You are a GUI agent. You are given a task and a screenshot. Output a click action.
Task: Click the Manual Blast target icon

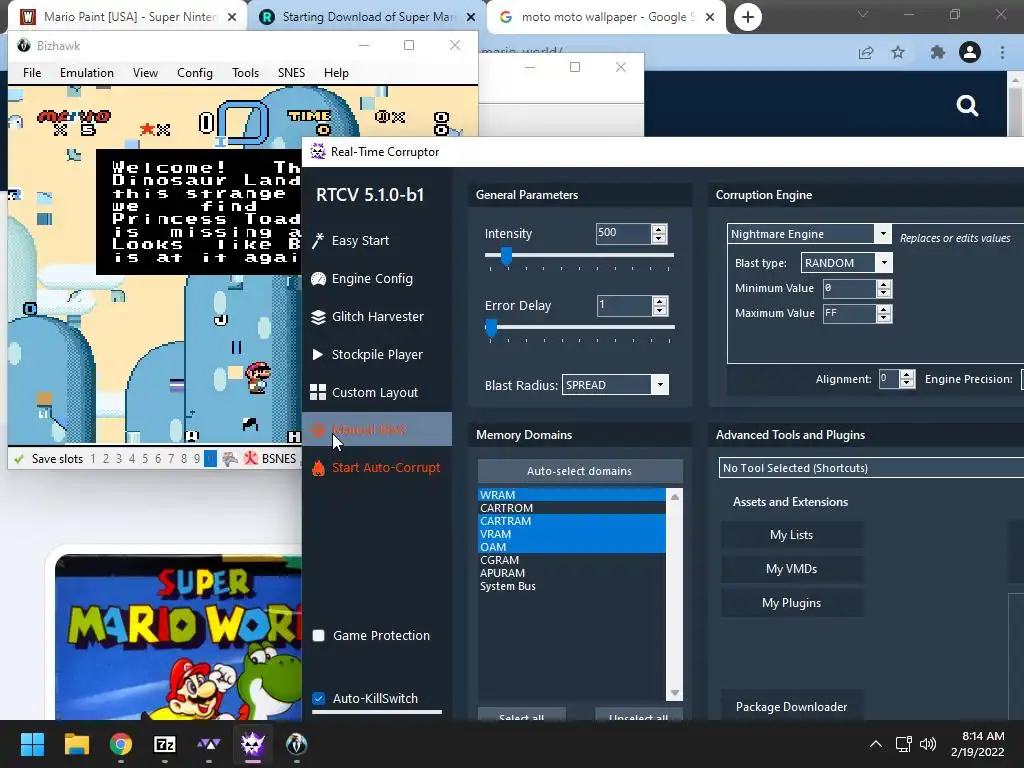point(318,430)
